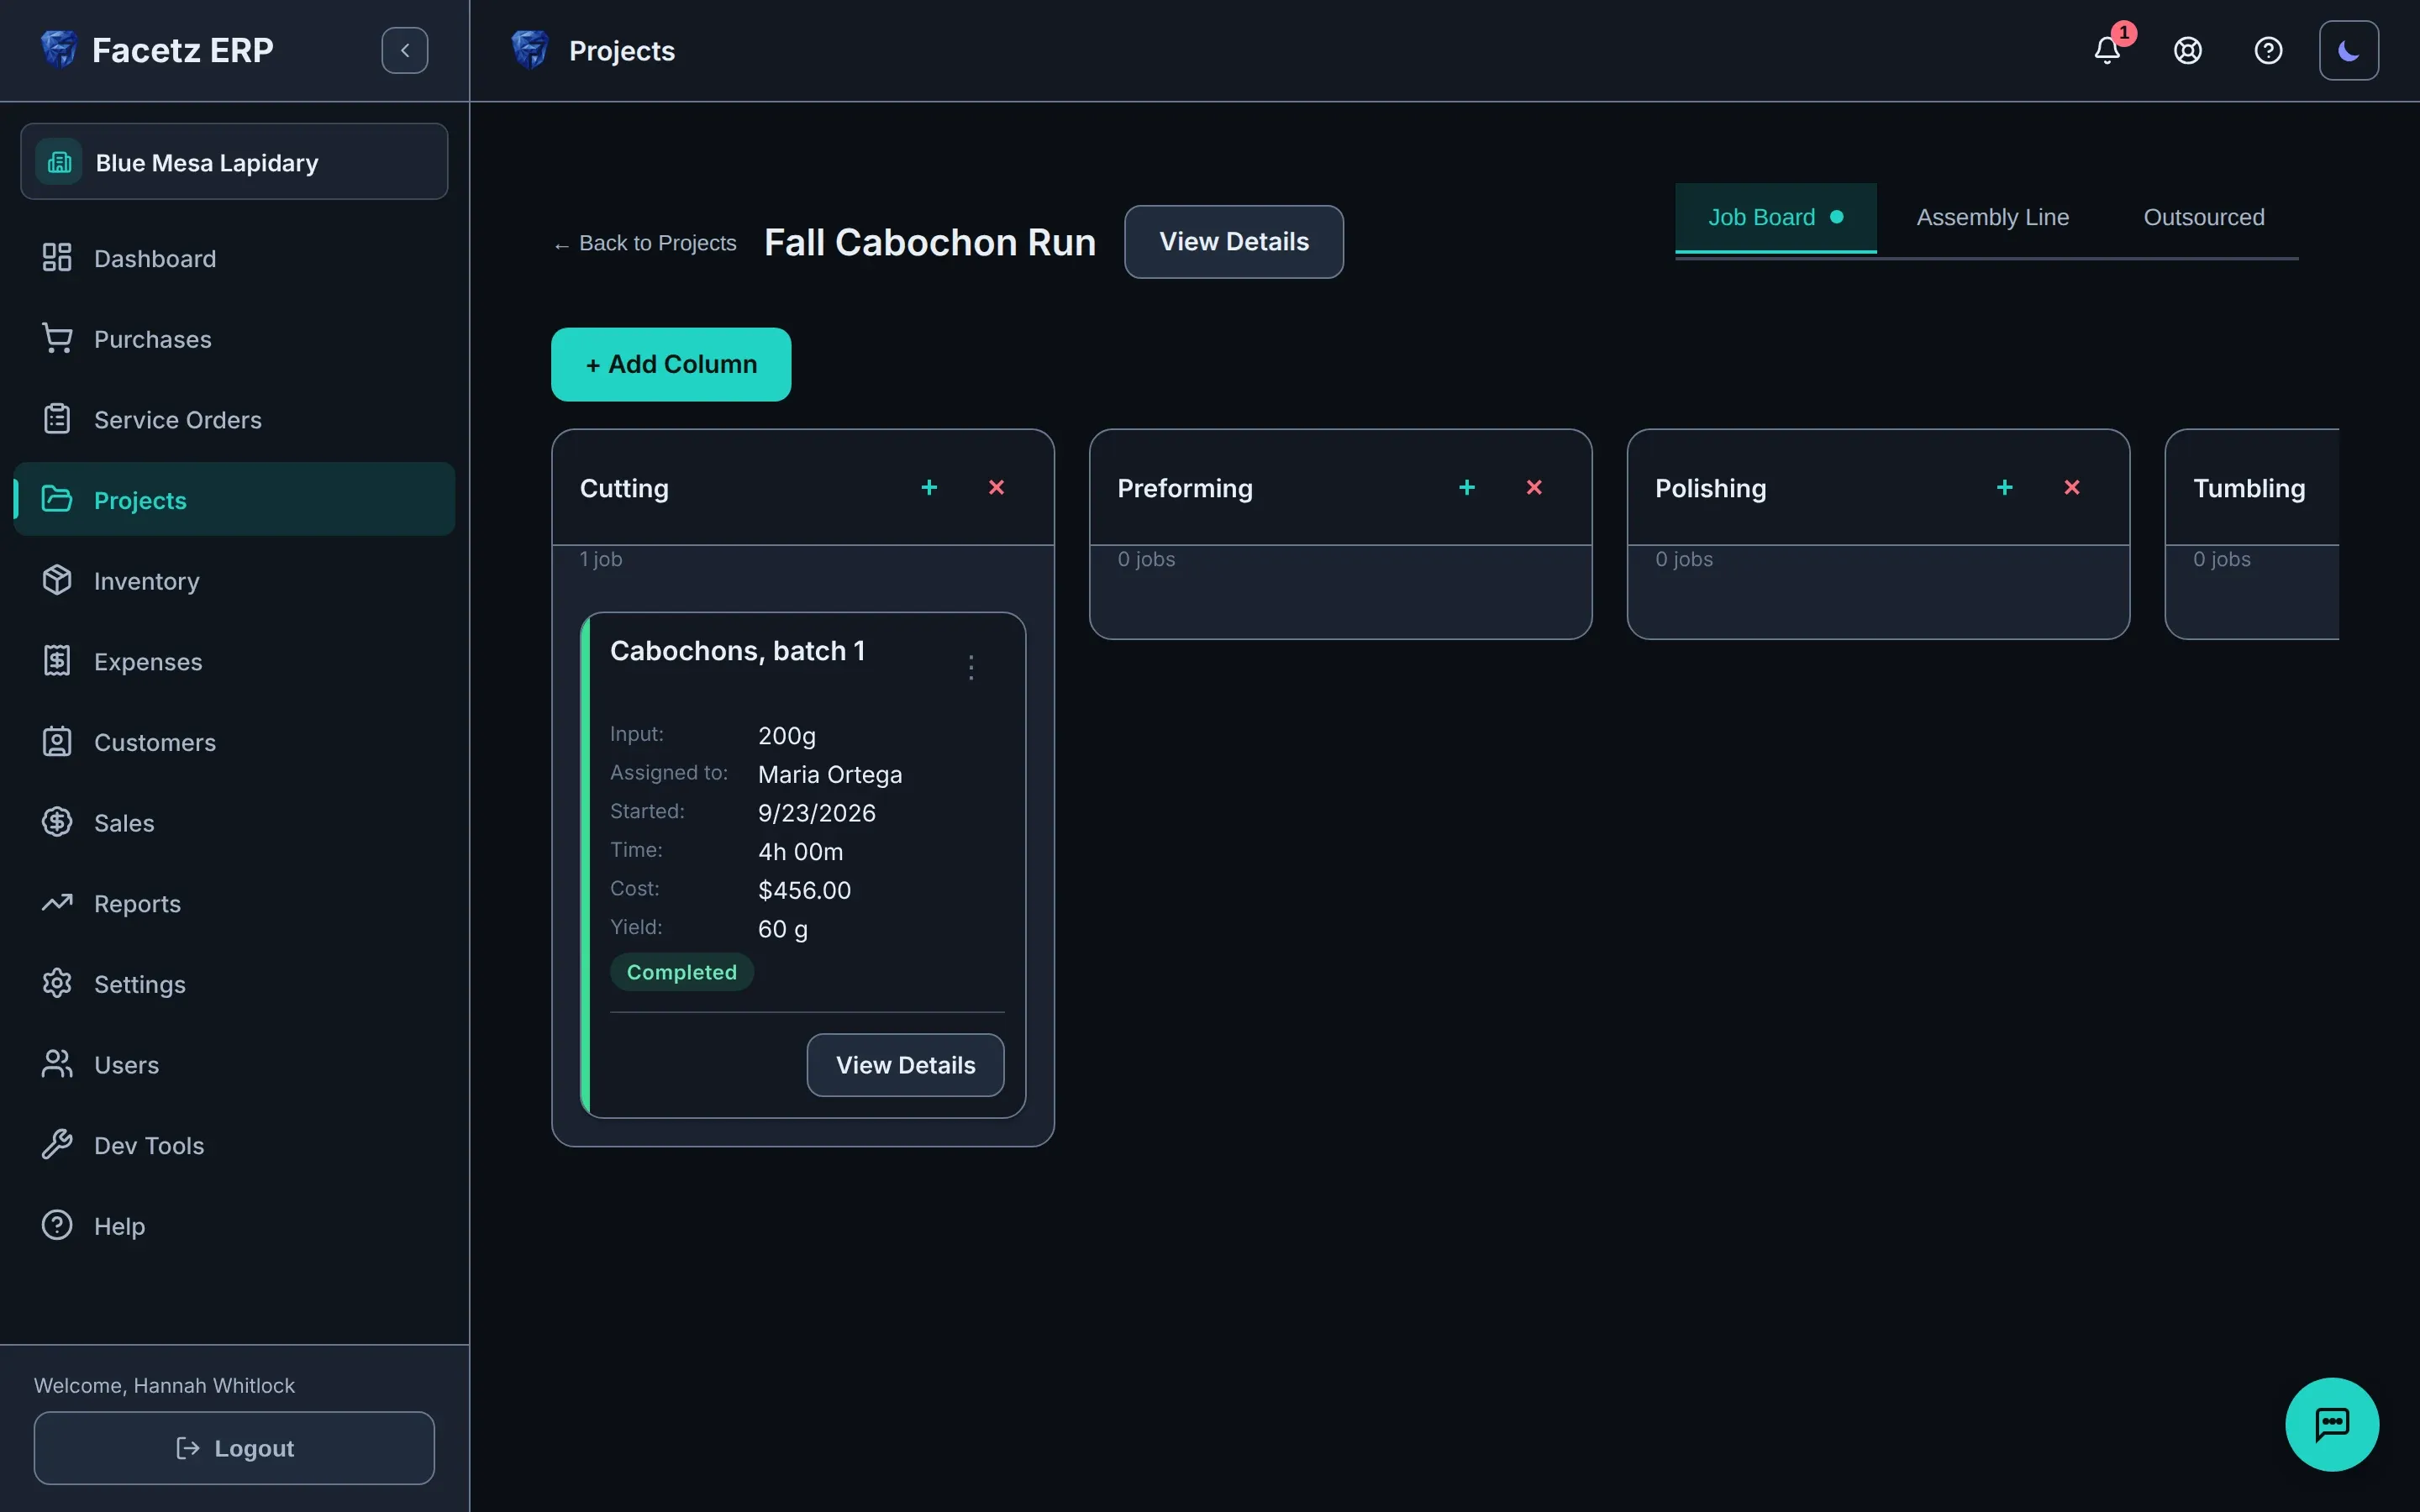Switch to the Job Board tab
Screen dimensions: 2420x1512
click(x=1775, y=217)
